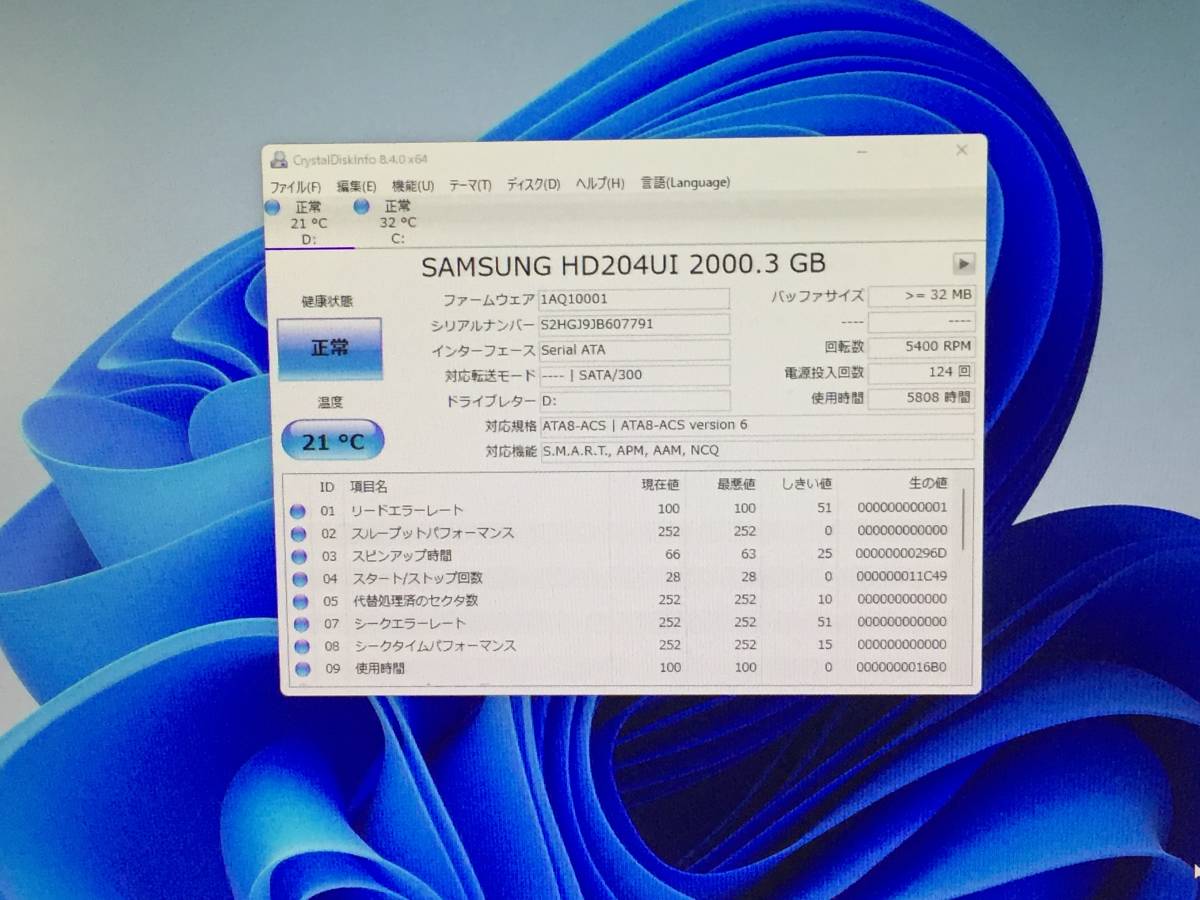
Task: Click the status orb for ID 01 row
Action: tap(298, 511)
